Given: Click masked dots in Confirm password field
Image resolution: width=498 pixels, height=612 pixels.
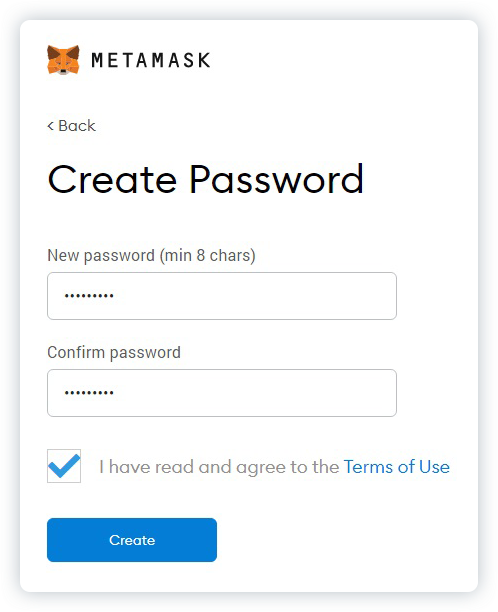Looking at the screenshot, I should pyautogui.click(x=89, y=393).
